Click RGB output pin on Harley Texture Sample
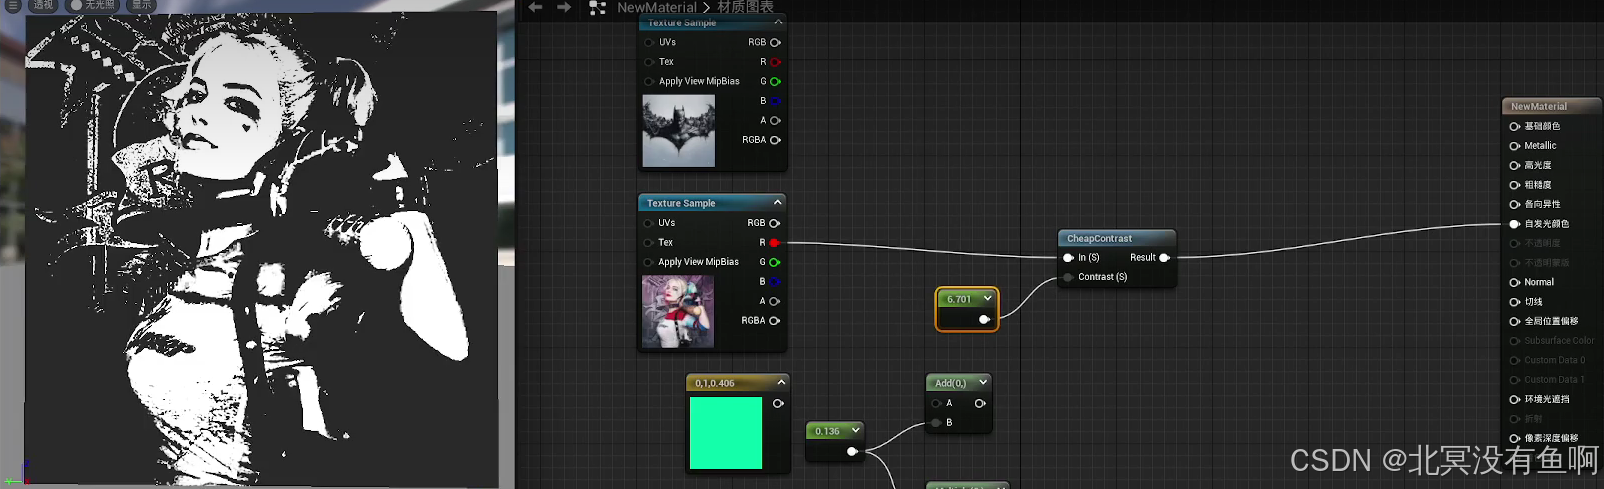 pyautogui.click(x=774, y=223)
